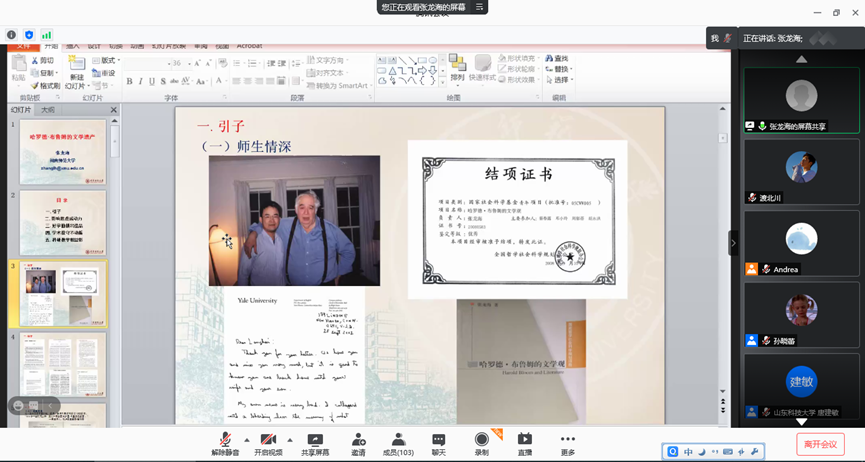This screenshot has width=865, height=462.
Task: Expand audio options arrow beside 解除静音
Action: (247, 440)
